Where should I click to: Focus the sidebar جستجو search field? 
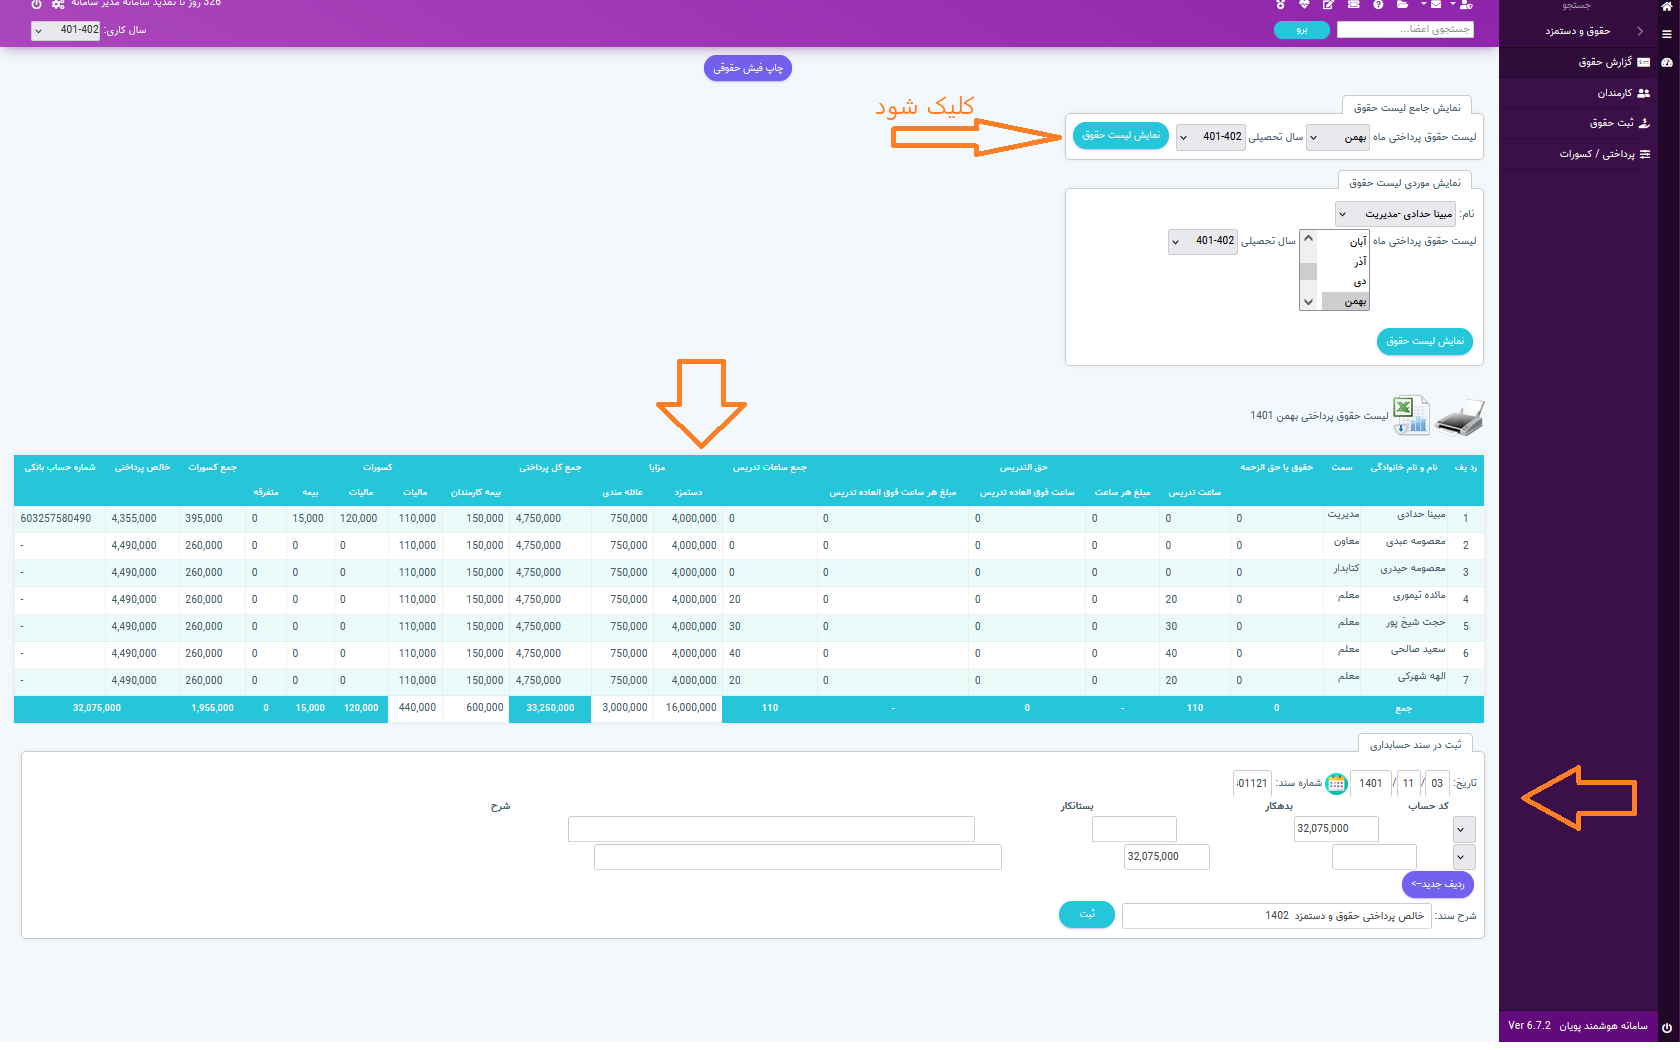tap(1577, 5)
